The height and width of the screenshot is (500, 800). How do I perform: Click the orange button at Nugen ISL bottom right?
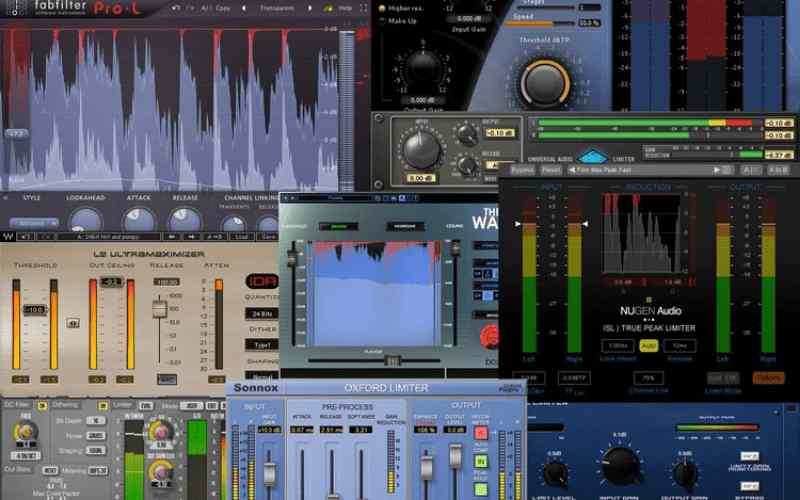coord(768,378)
